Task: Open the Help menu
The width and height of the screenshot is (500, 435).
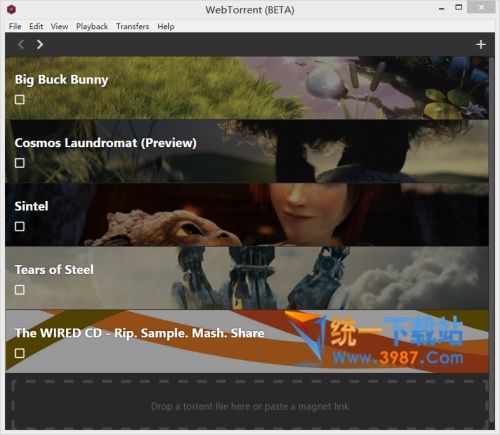Action: [166, 26]
